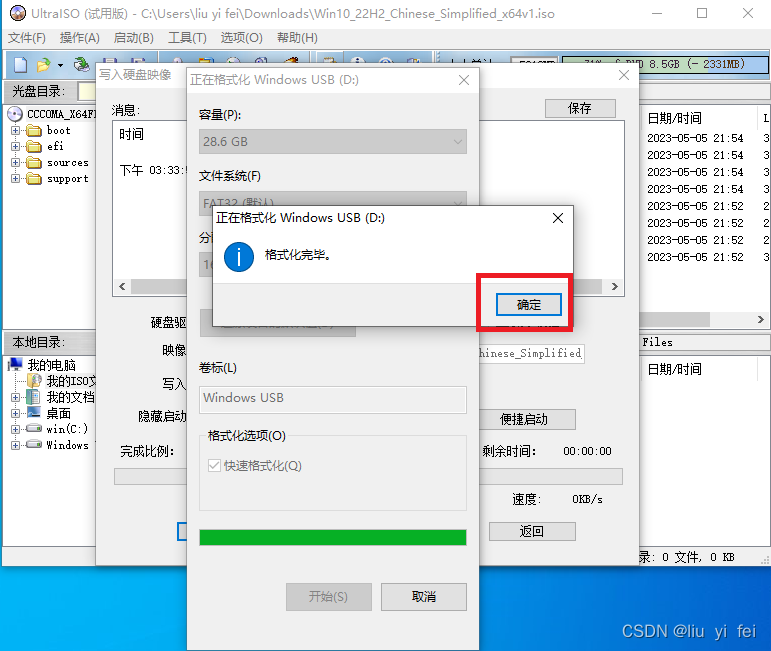
Task: Click right scroll arrow in message list
Action: pos(615,287)
